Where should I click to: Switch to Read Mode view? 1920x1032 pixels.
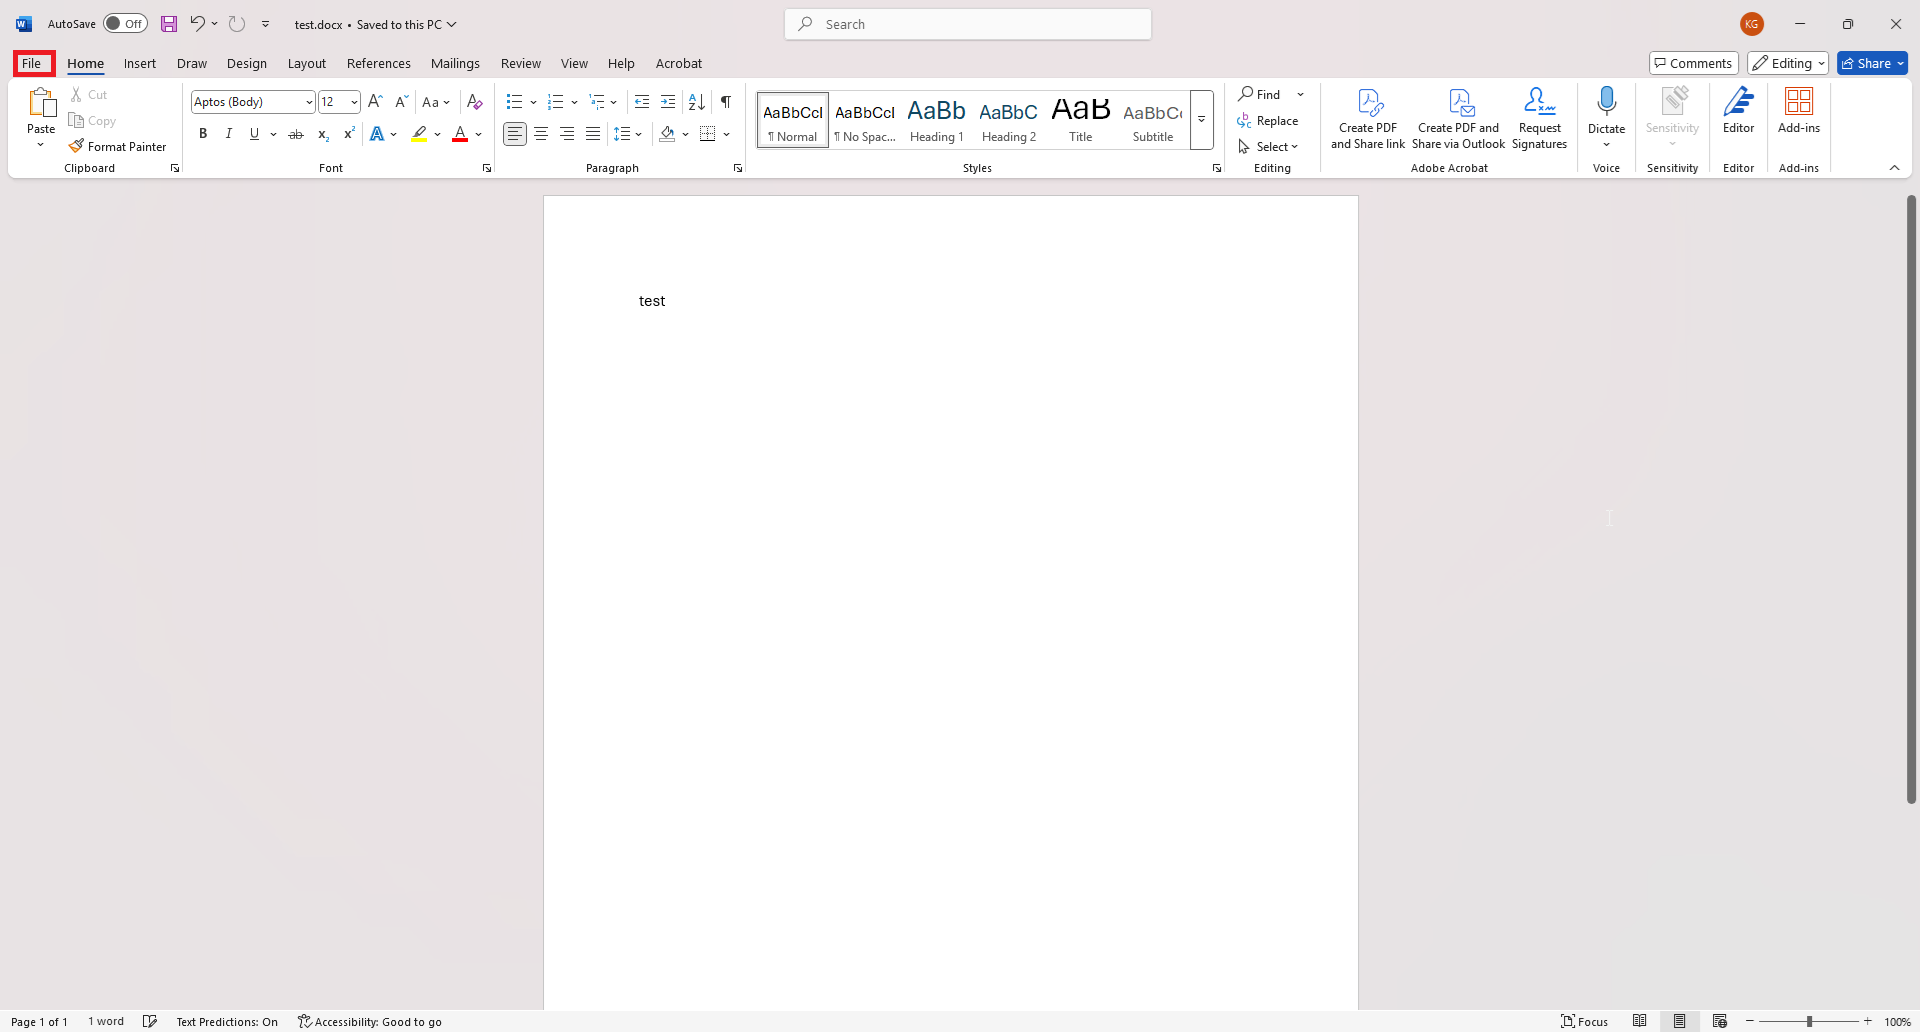pyautogui.click(x=1640, y=1021)
